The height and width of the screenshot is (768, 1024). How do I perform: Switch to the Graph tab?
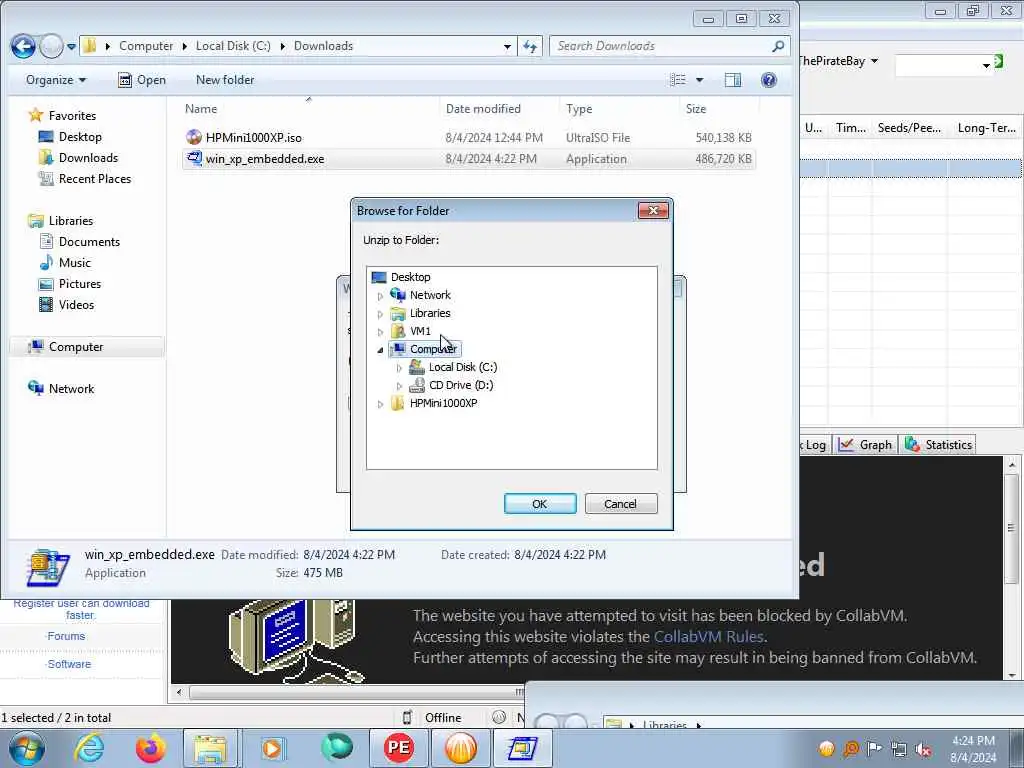[x=865, y=445]
